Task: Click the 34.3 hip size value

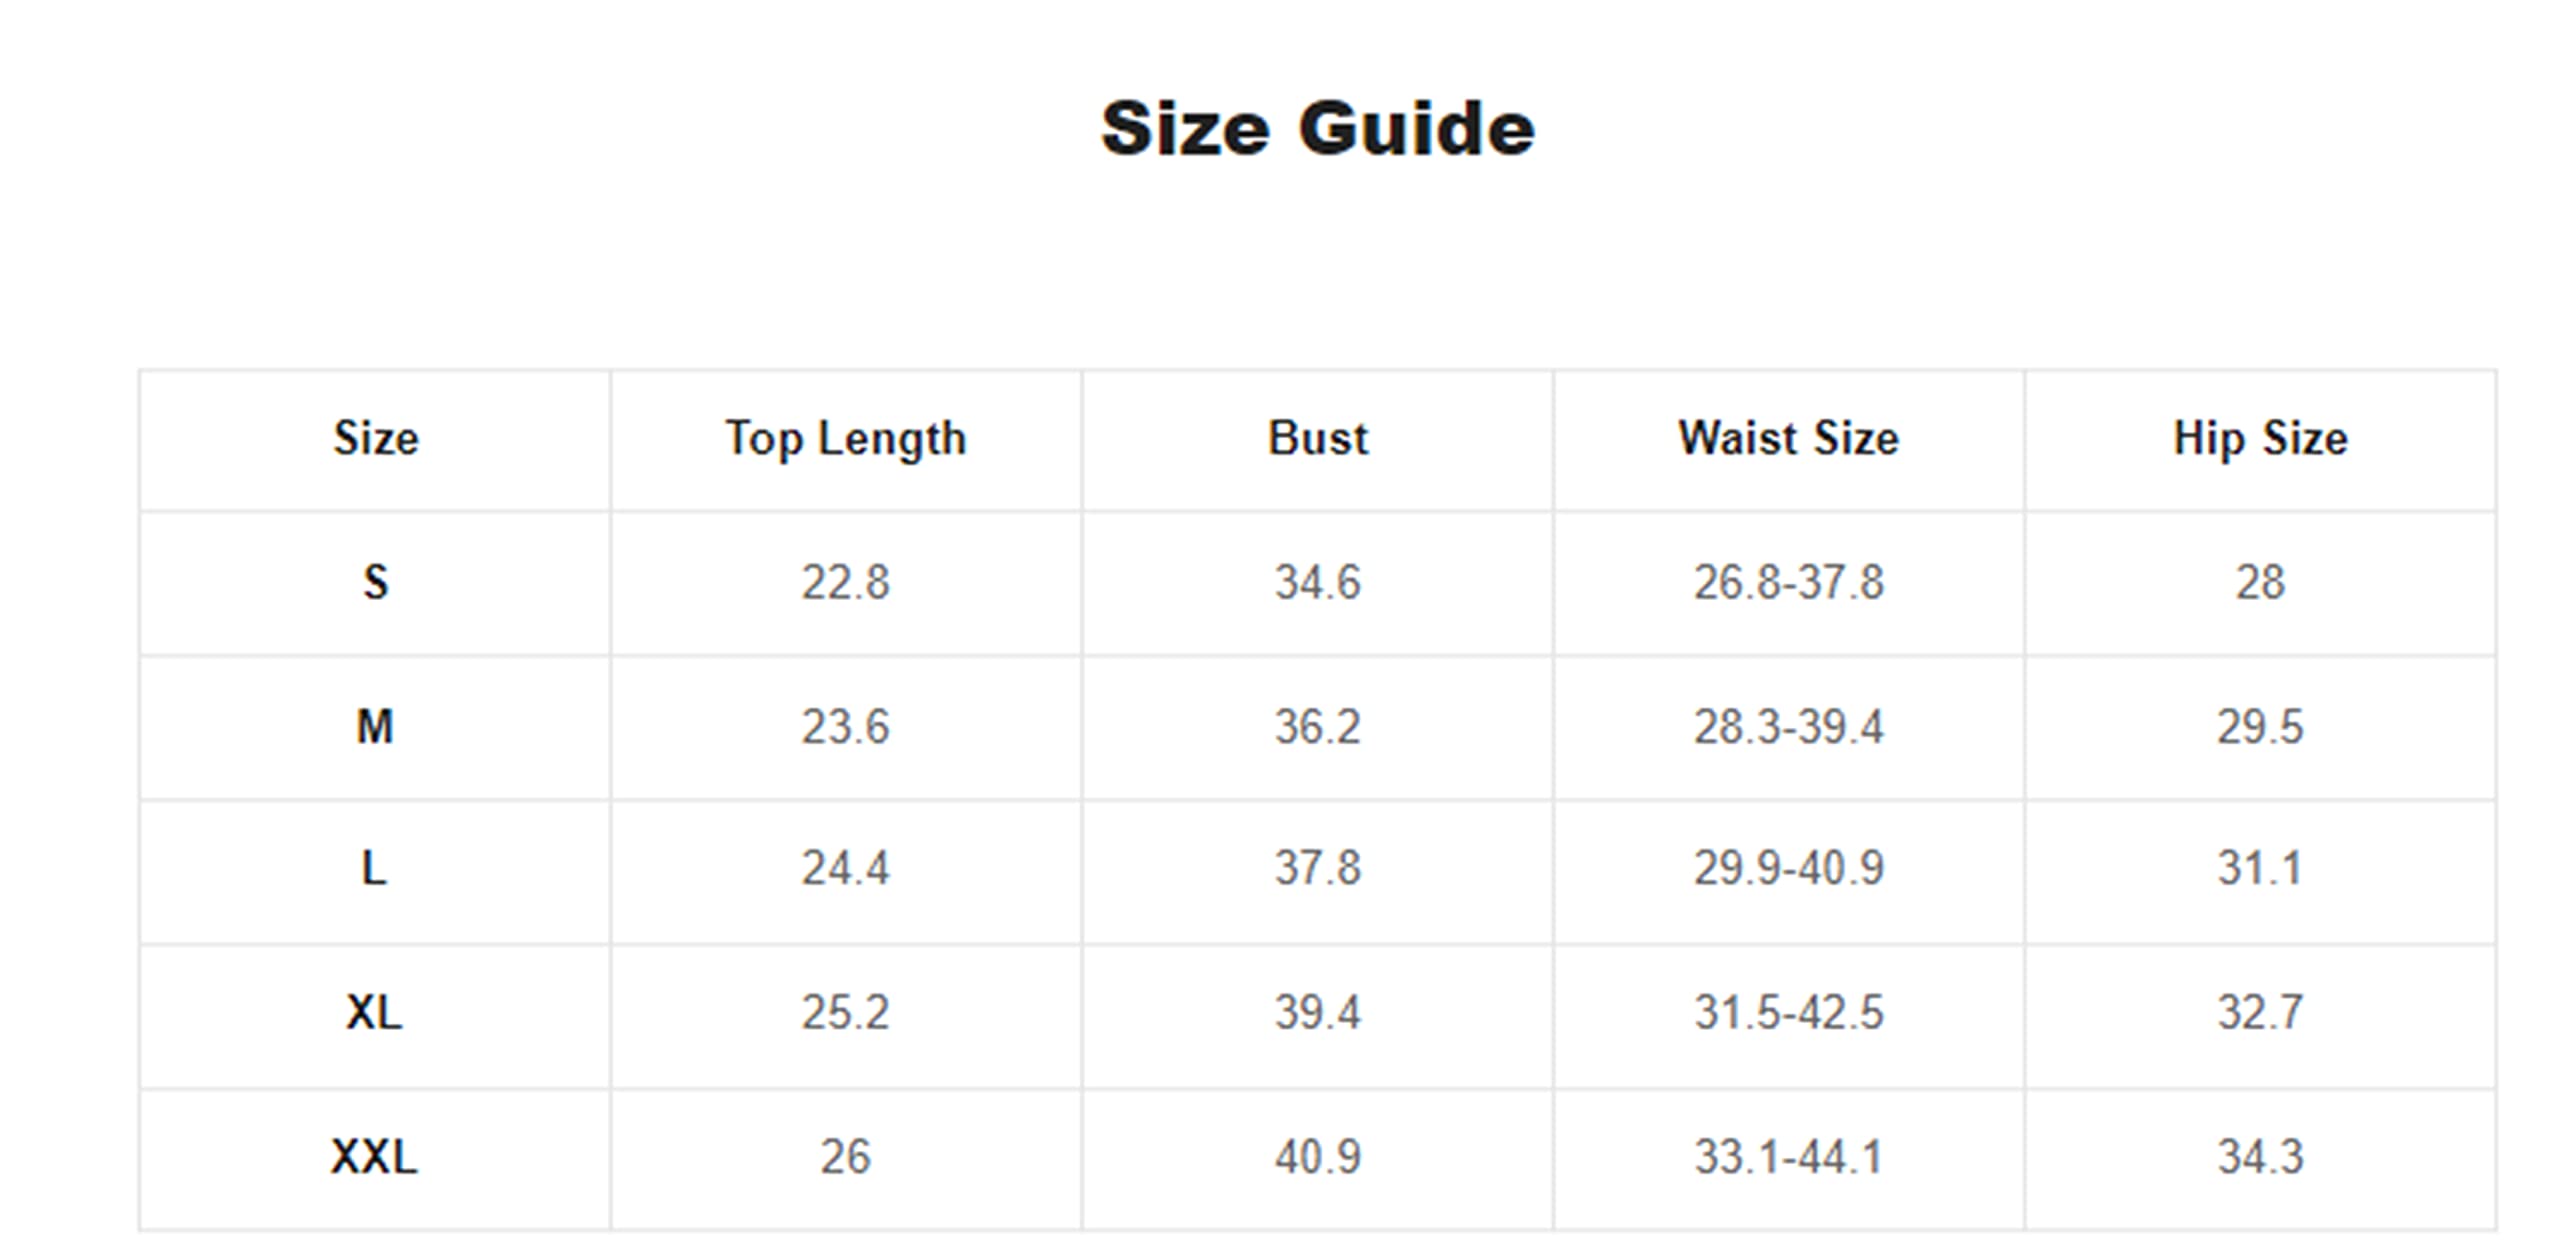Action: pos(2260,1157)
